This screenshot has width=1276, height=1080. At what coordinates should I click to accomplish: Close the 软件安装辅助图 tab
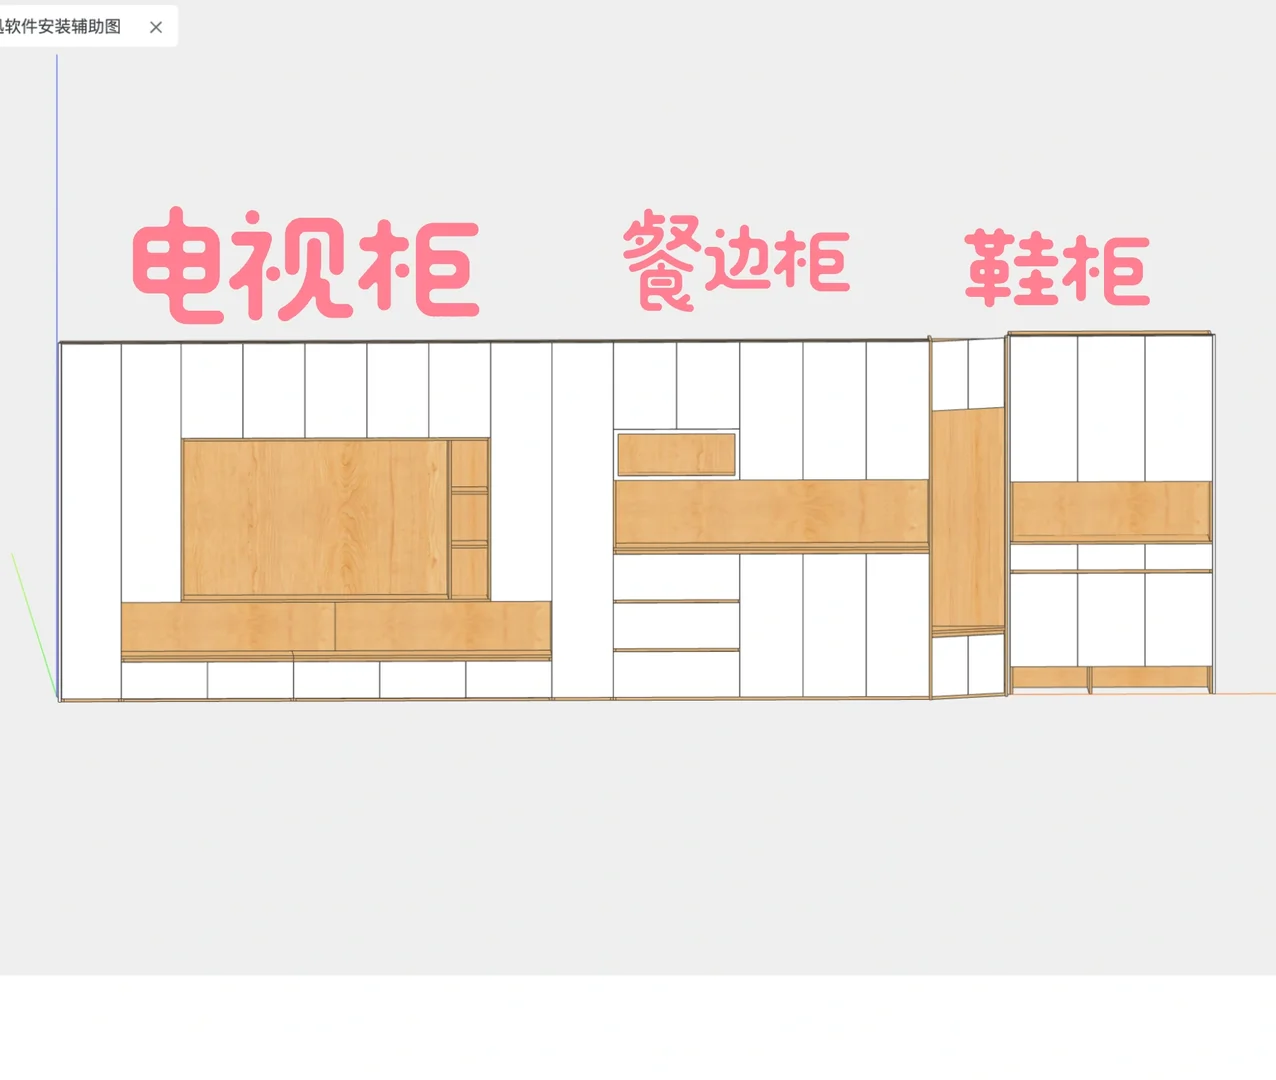[x=155, y=27]
